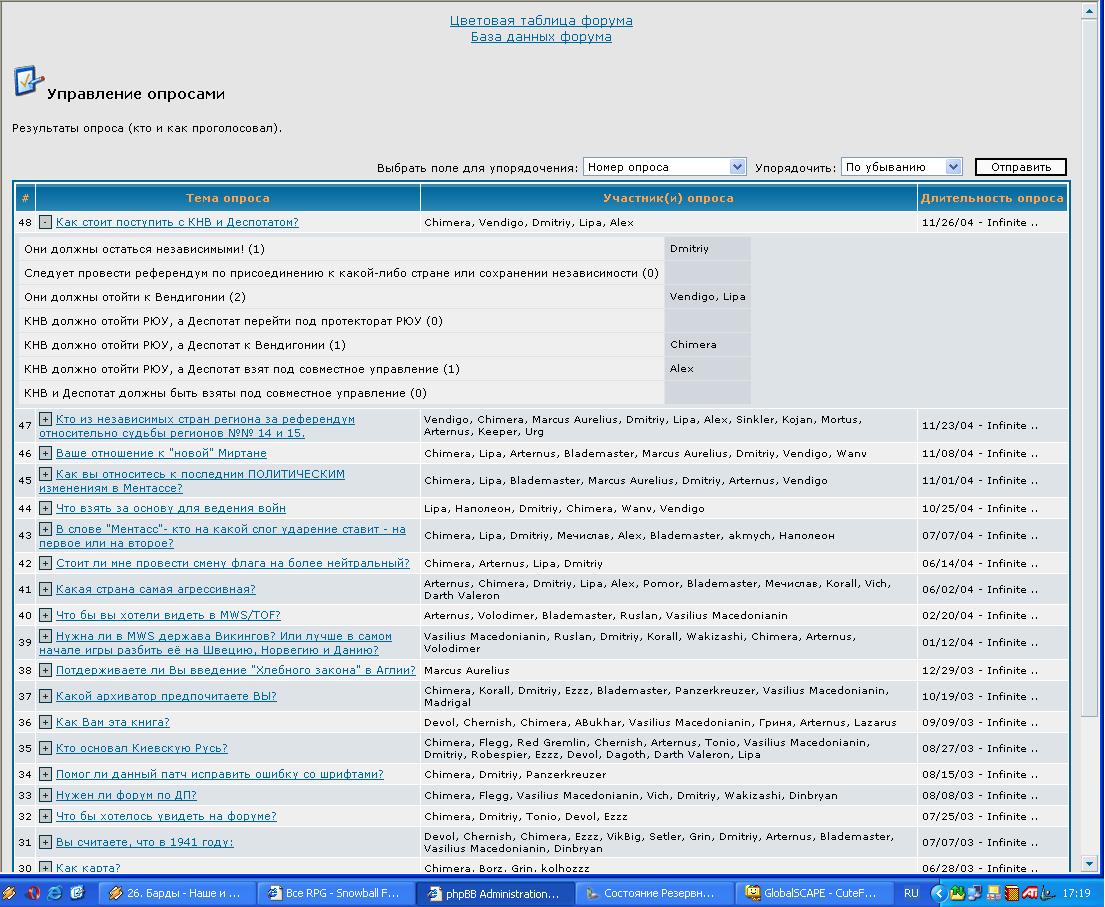Viewport: 1105px width, 907px height.
Task: Open poll link 'Как Вам эта книга?'
Action: click(x=112, y=722)
